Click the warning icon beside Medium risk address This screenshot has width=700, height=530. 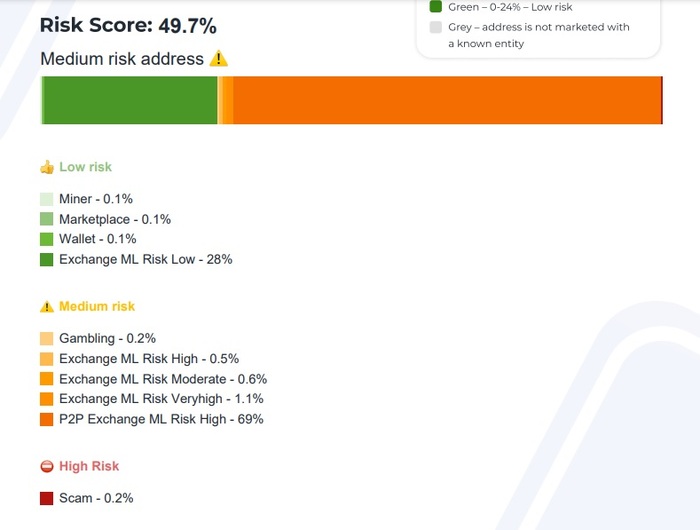point(220,59)
